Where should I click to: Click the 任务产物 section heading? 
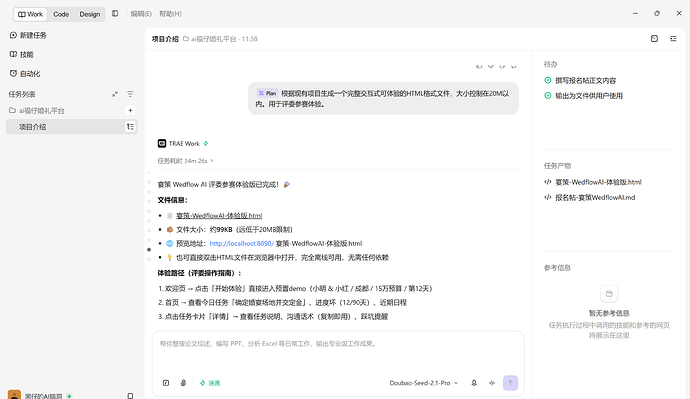[x=558, y=166]
